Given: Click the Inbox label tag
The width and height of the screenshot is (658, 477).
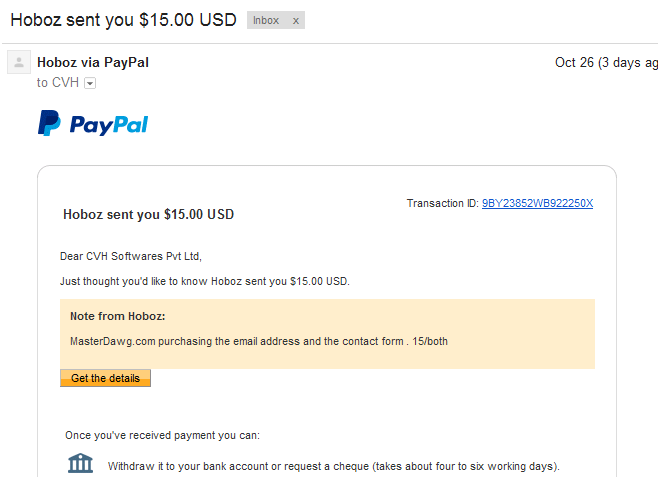Looking at the screenshot, I should pos(266,21).
